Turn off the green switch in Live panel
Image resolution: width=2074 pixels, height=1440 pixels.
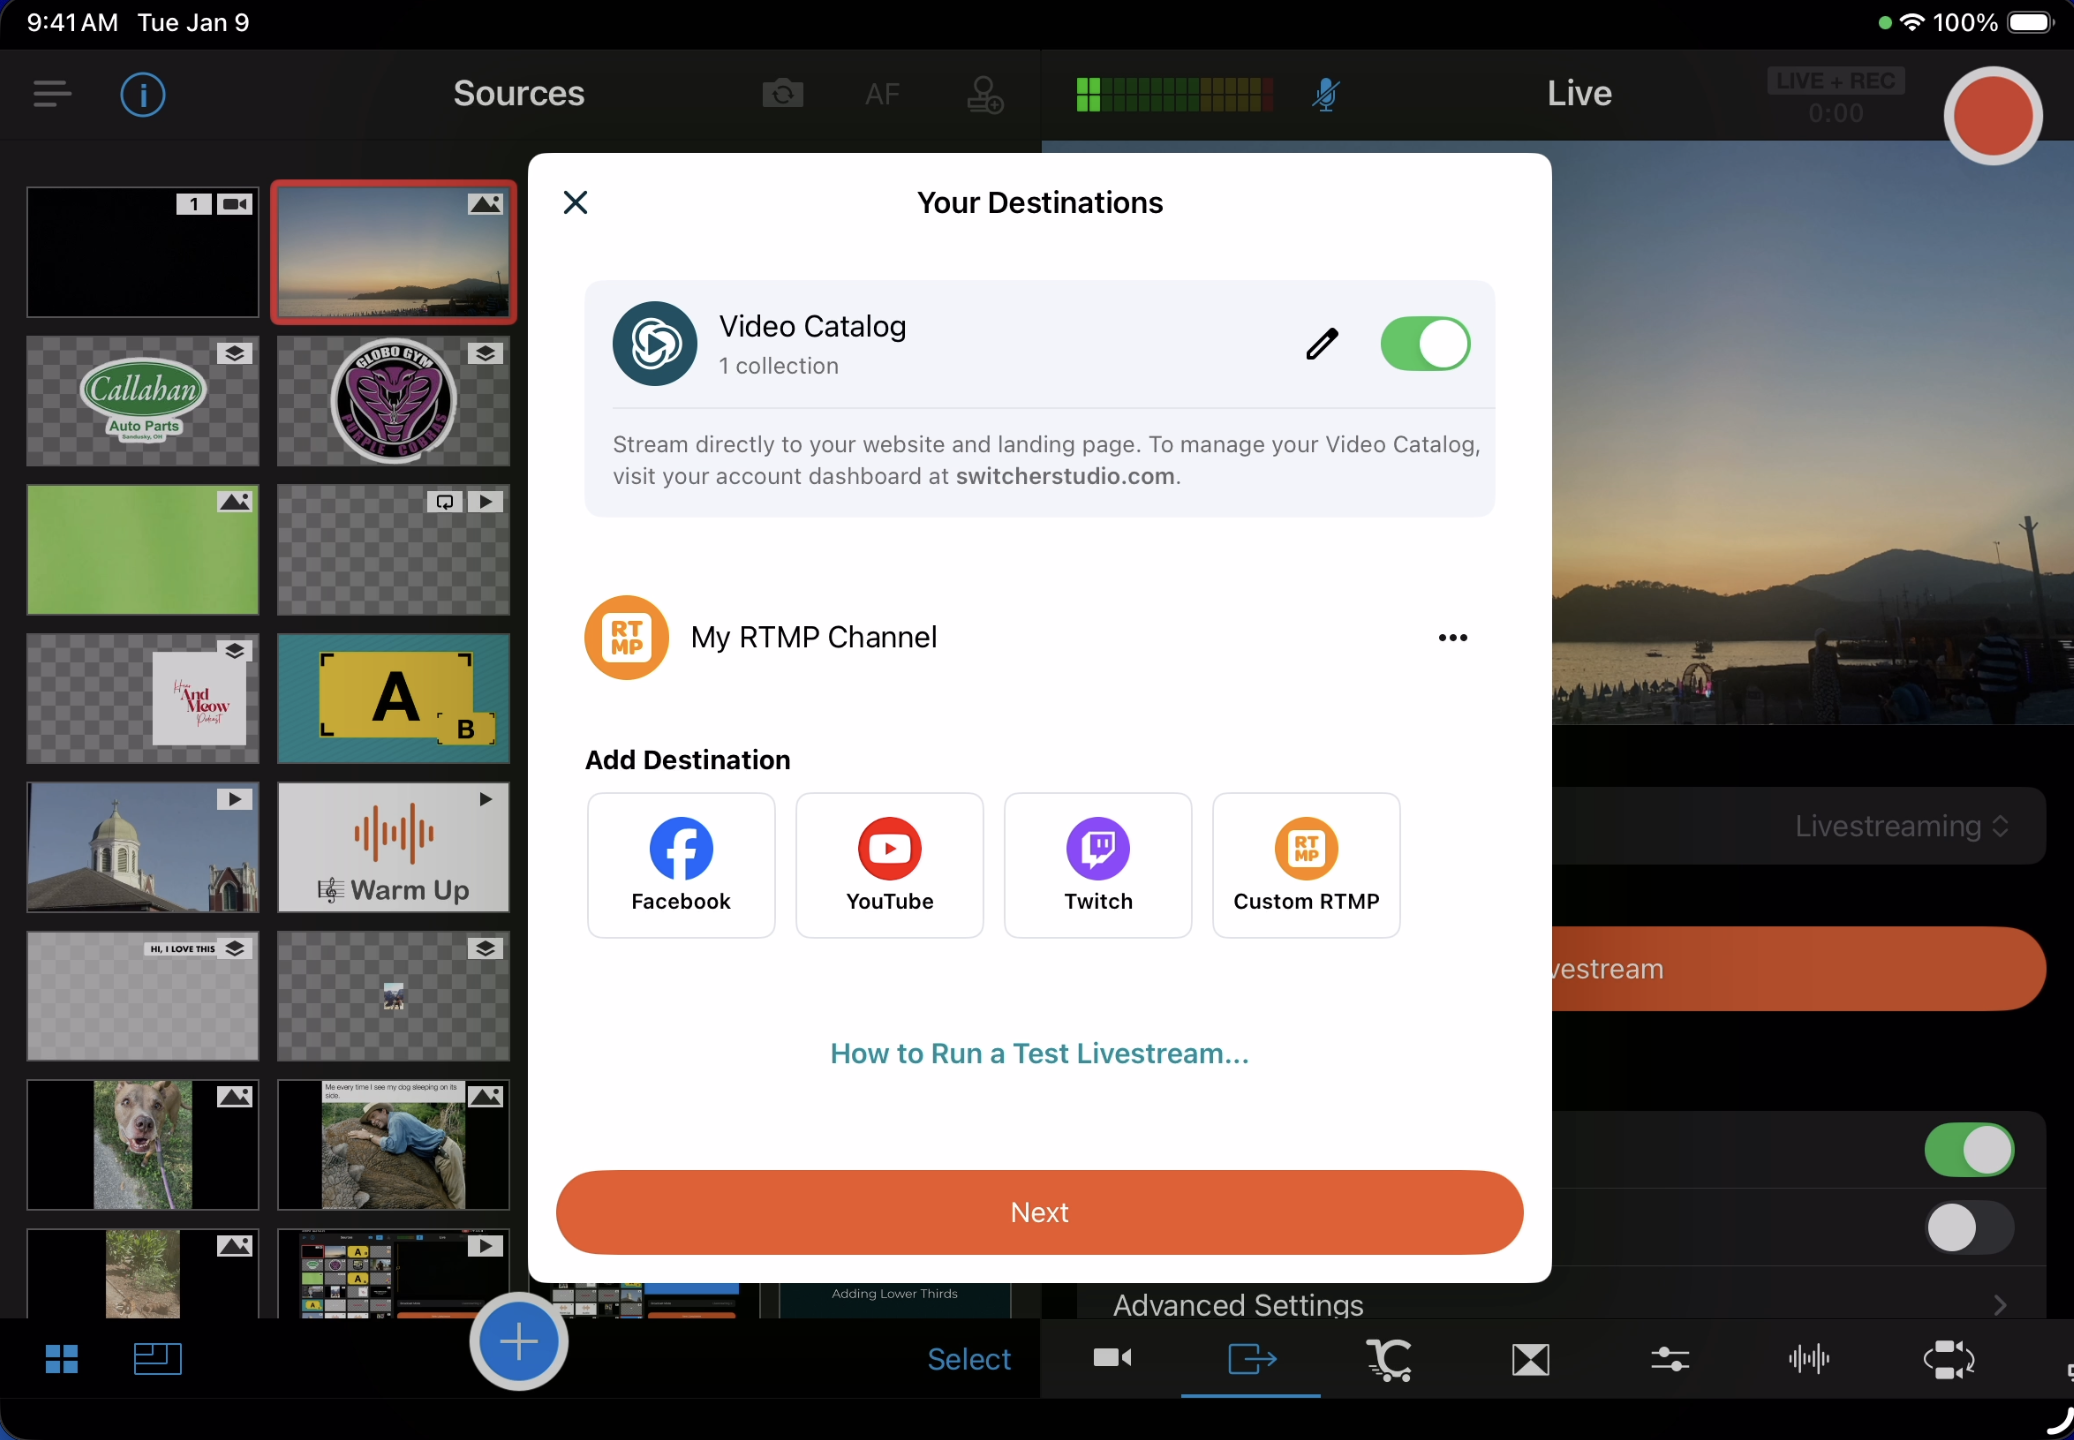1968,1150
